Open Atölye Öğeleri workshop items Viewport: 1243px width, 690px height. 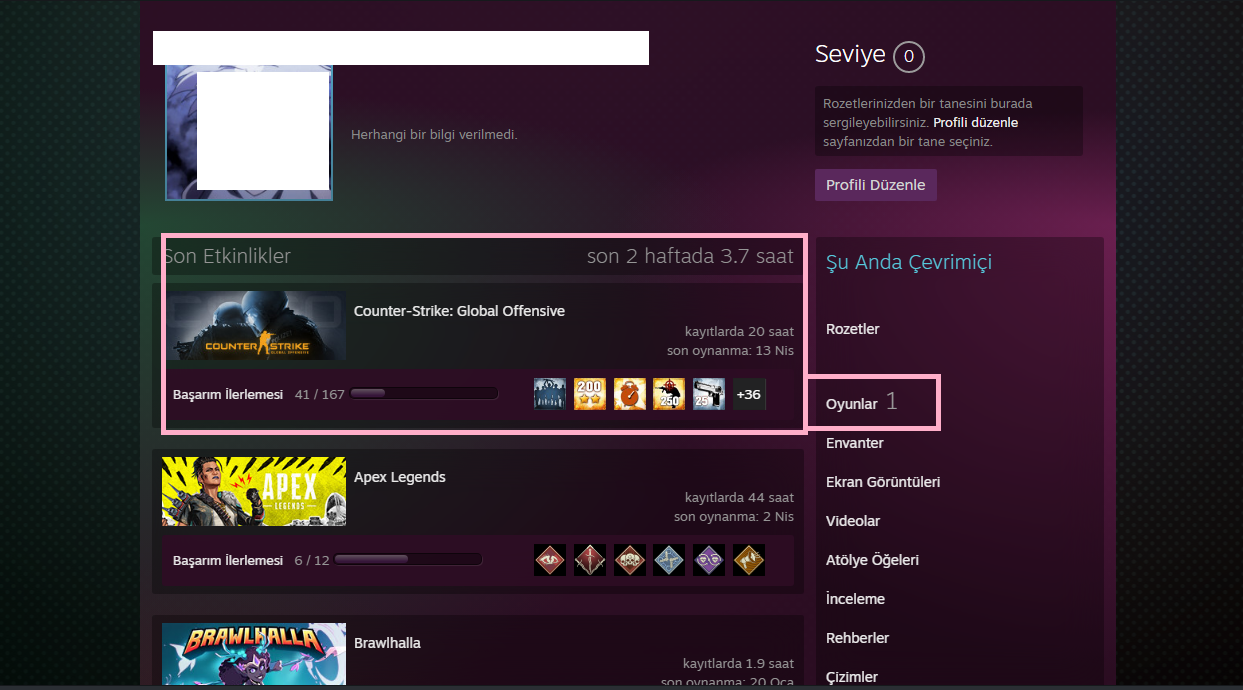click(x=872, y=560)
